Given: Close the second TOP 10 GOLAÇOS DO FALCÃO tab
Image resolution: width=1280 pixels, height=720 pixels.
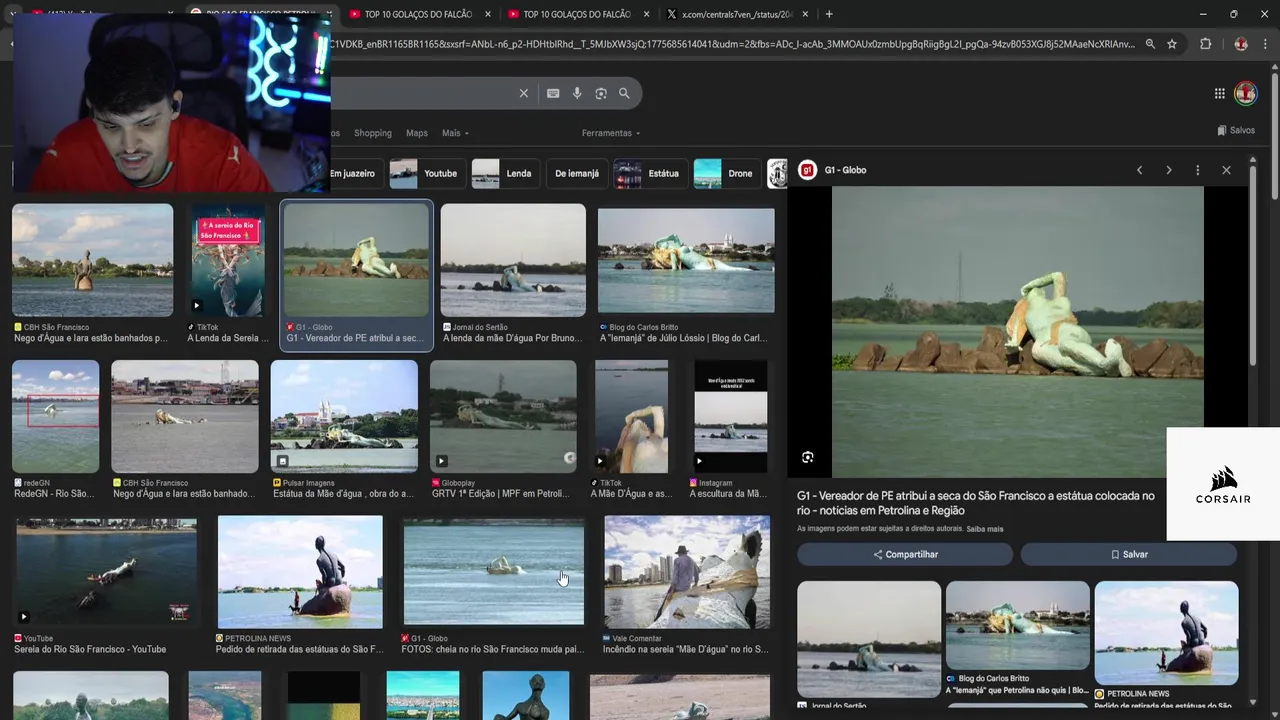Looking at the screenshot, I should point(646,14).
